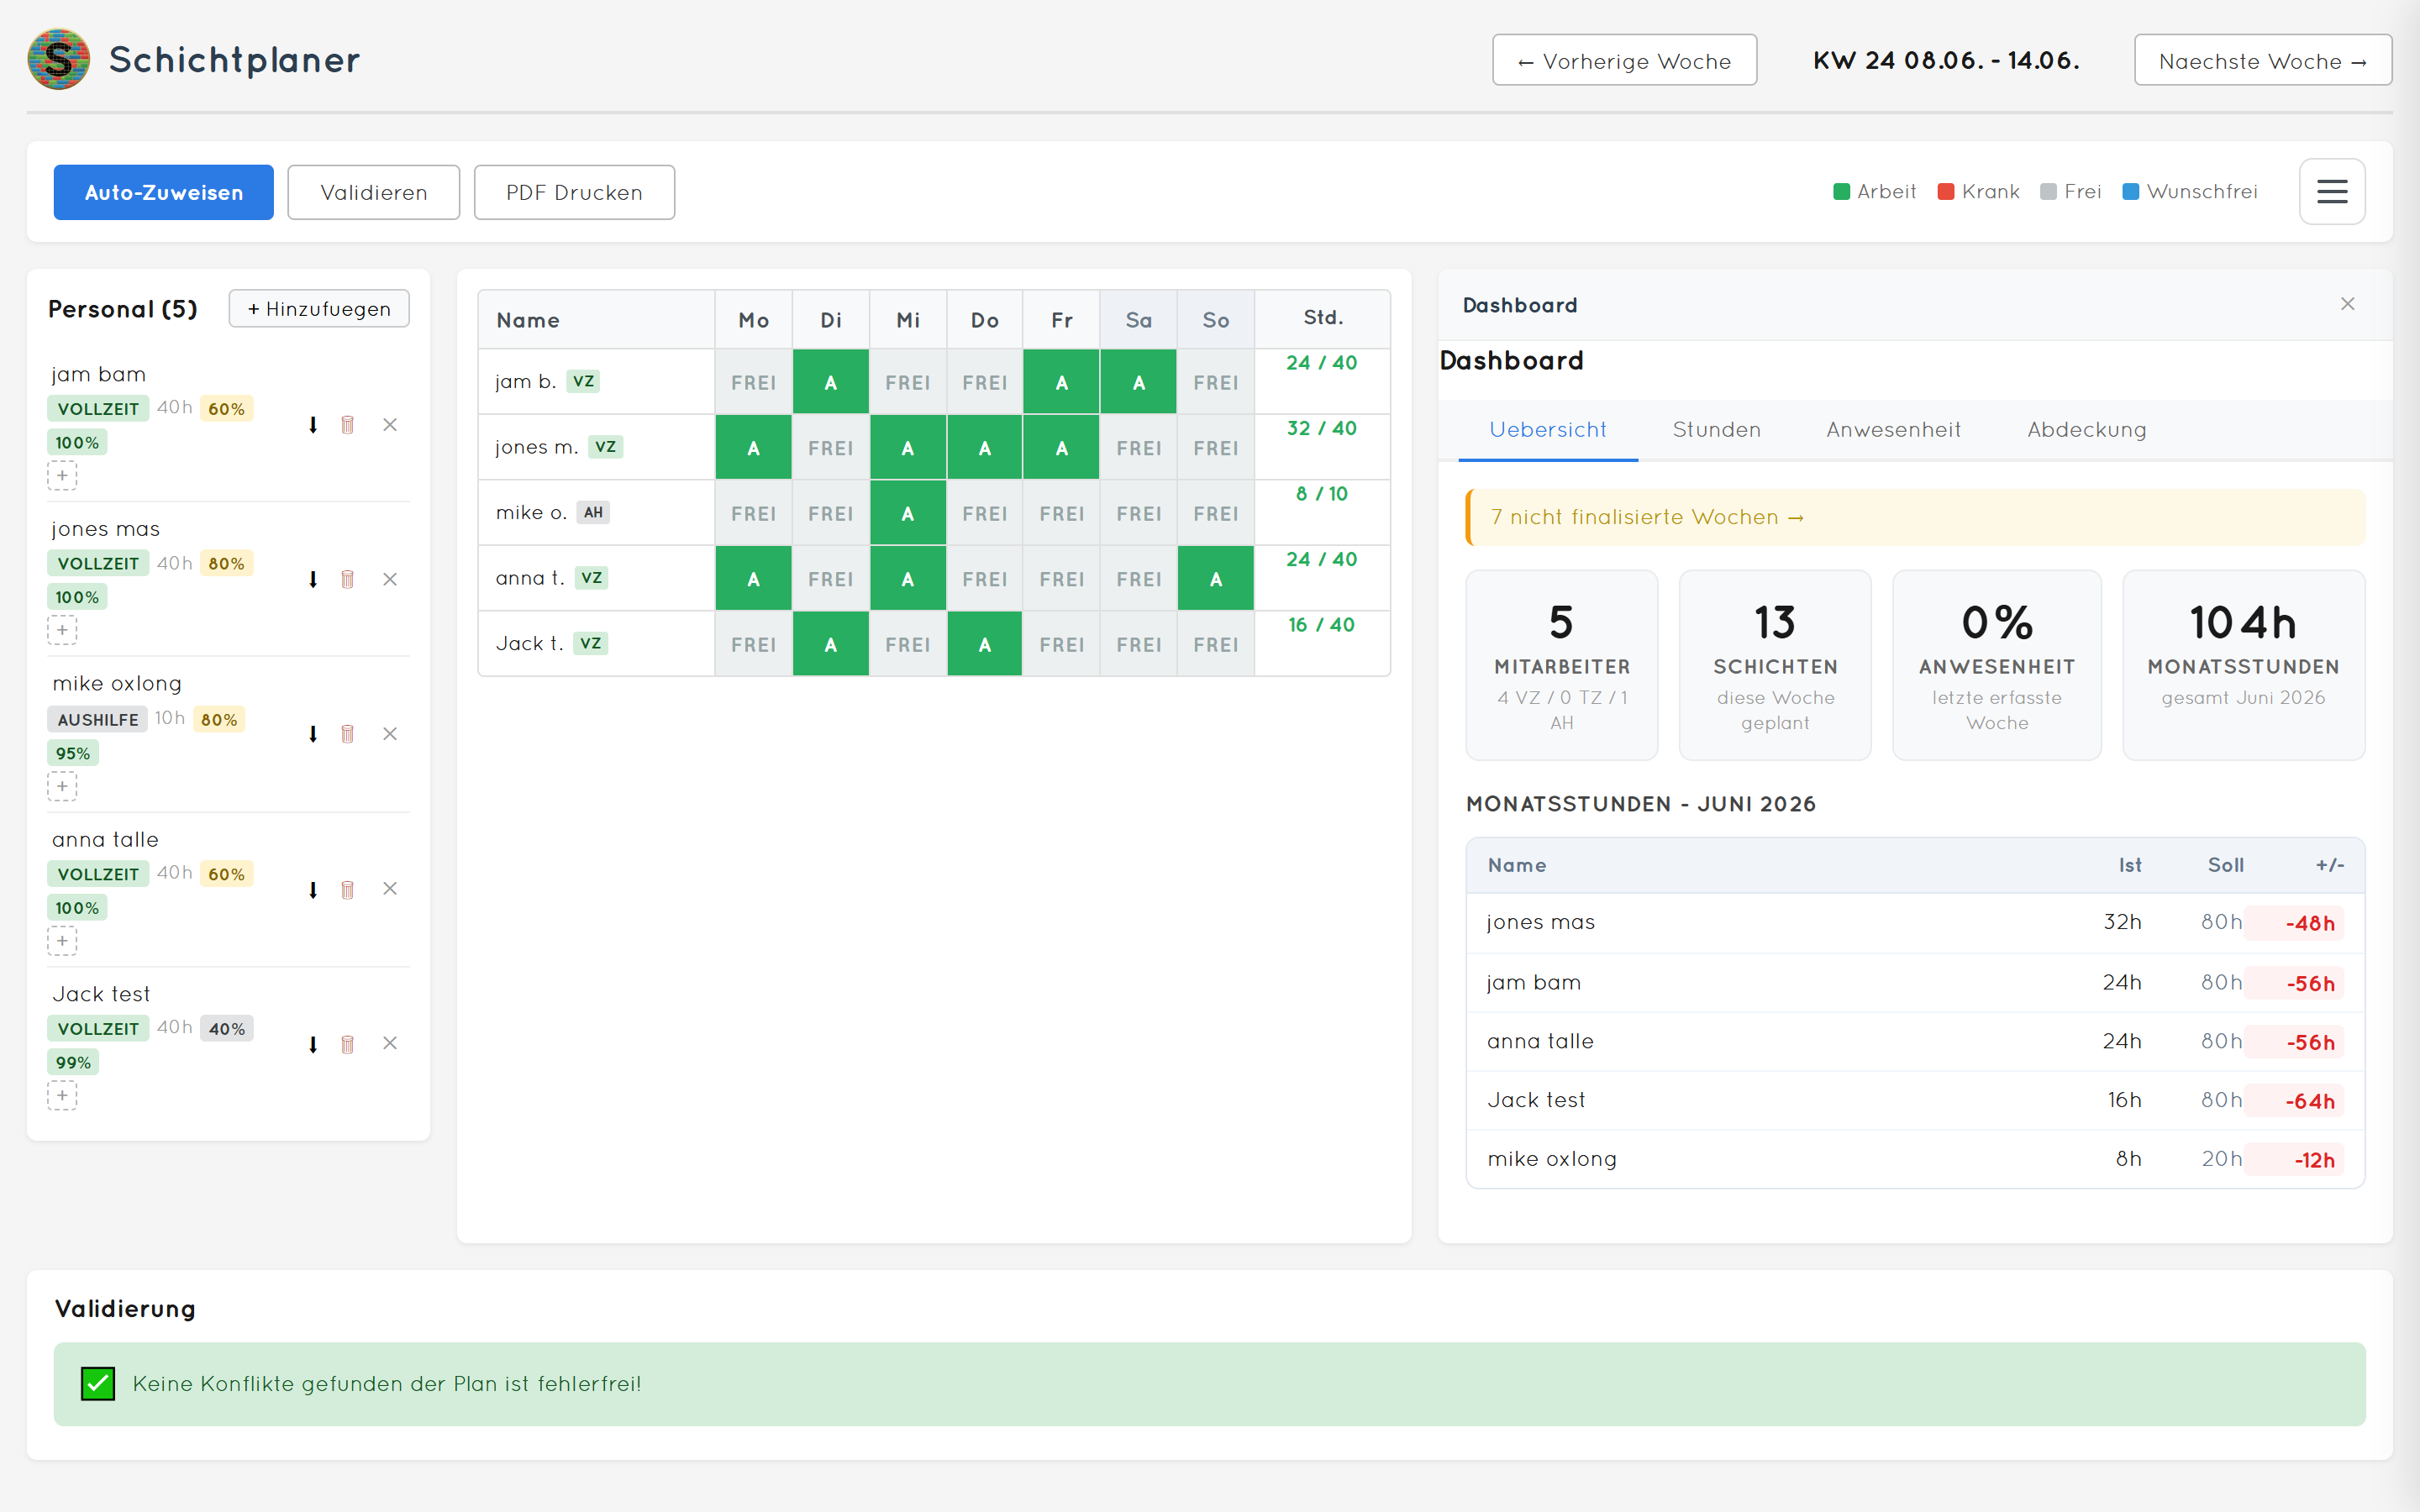The height and width of the screenshot is (1512, 2420).
Task: Toggle jones m. Saturday FREI cell
Action: [1138, 447]
